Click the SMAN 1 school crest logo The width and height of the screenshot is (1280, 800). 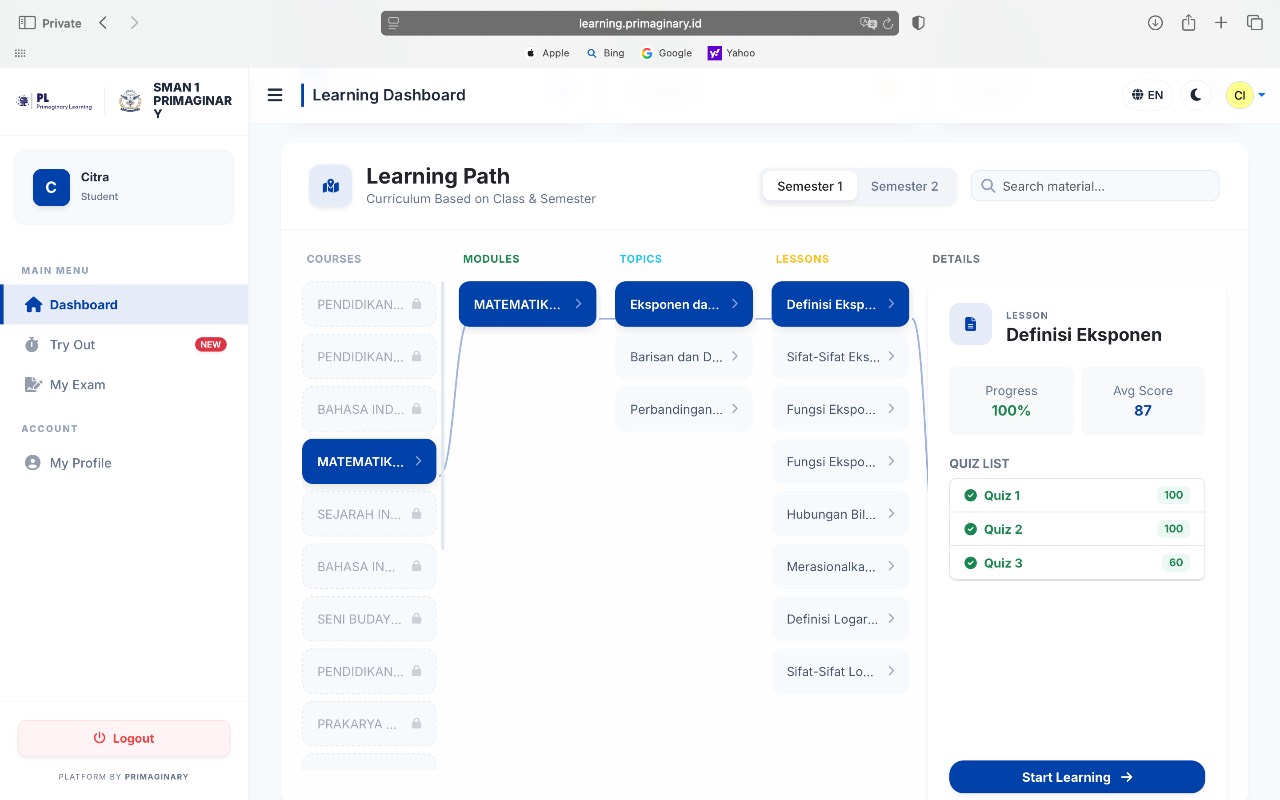(x=130, y=101)
